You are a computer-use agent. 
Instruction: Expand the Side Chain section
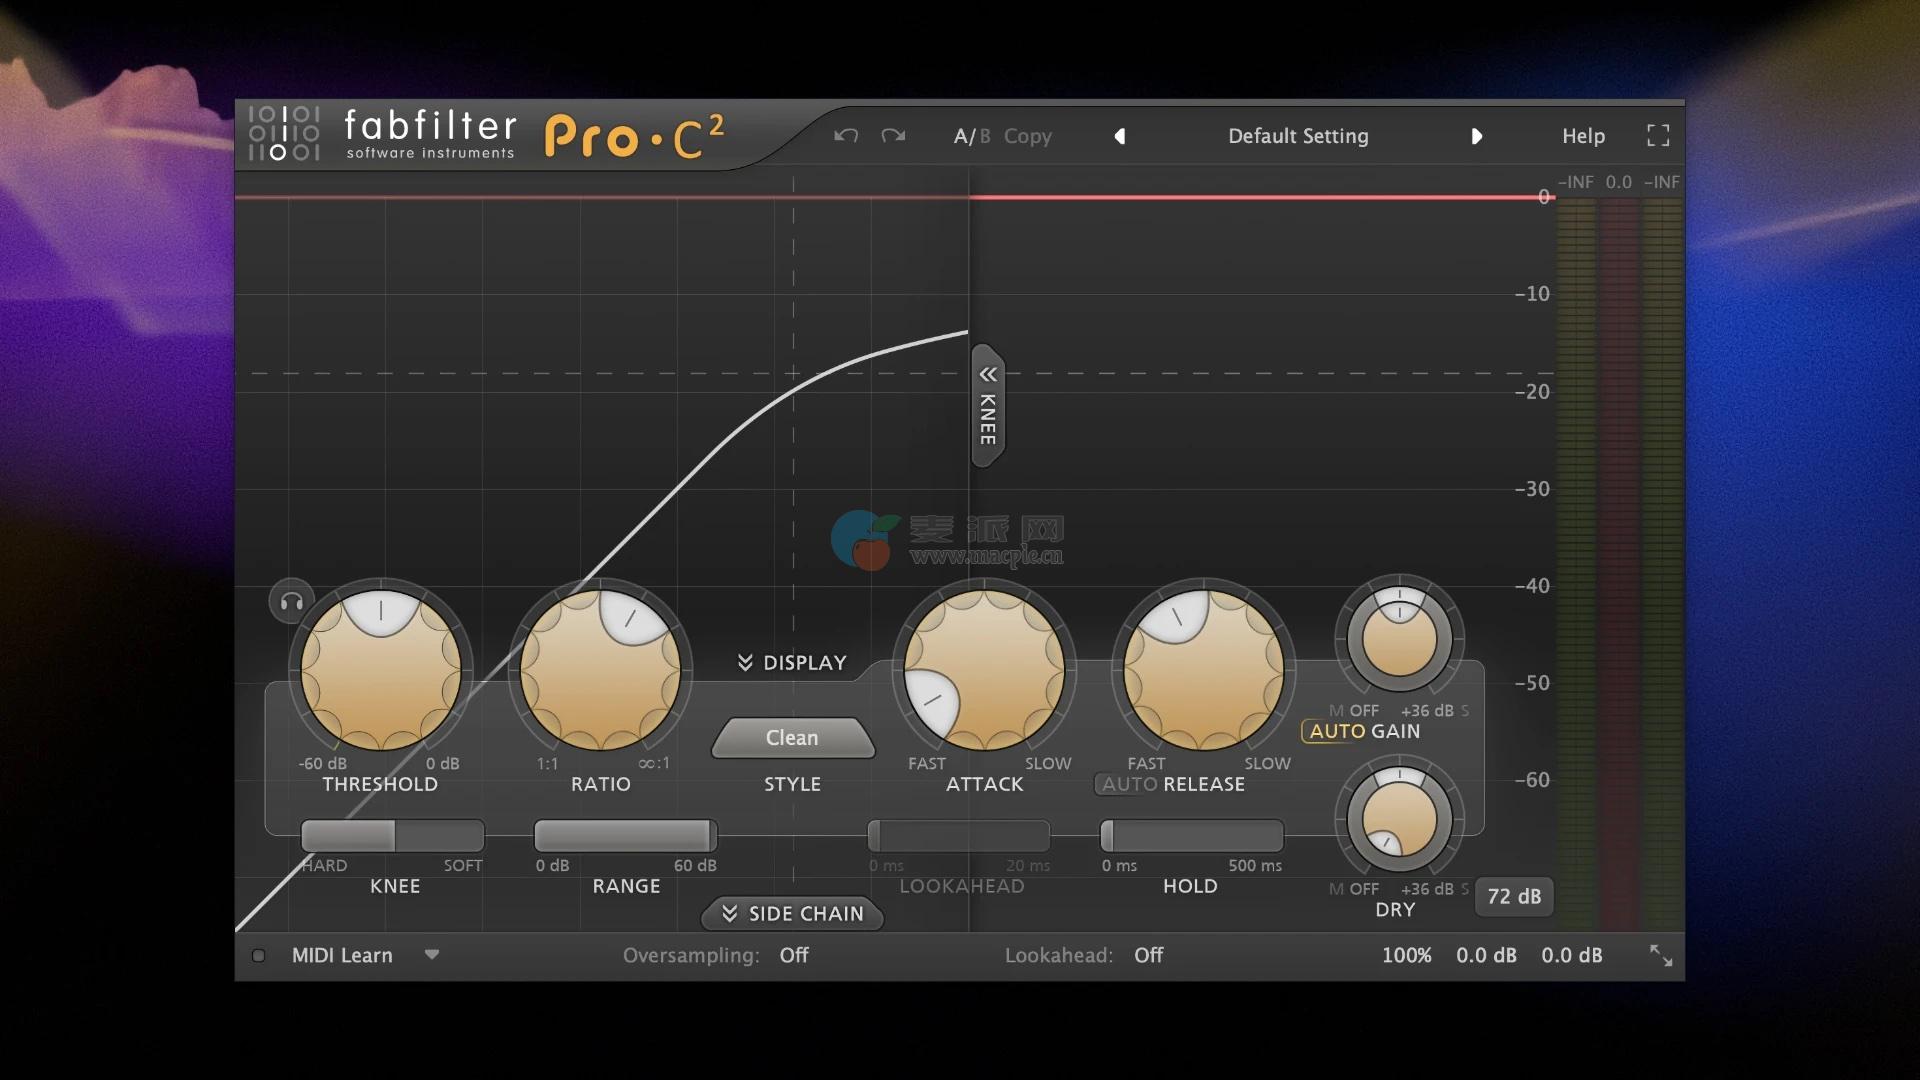click(792, 913)
